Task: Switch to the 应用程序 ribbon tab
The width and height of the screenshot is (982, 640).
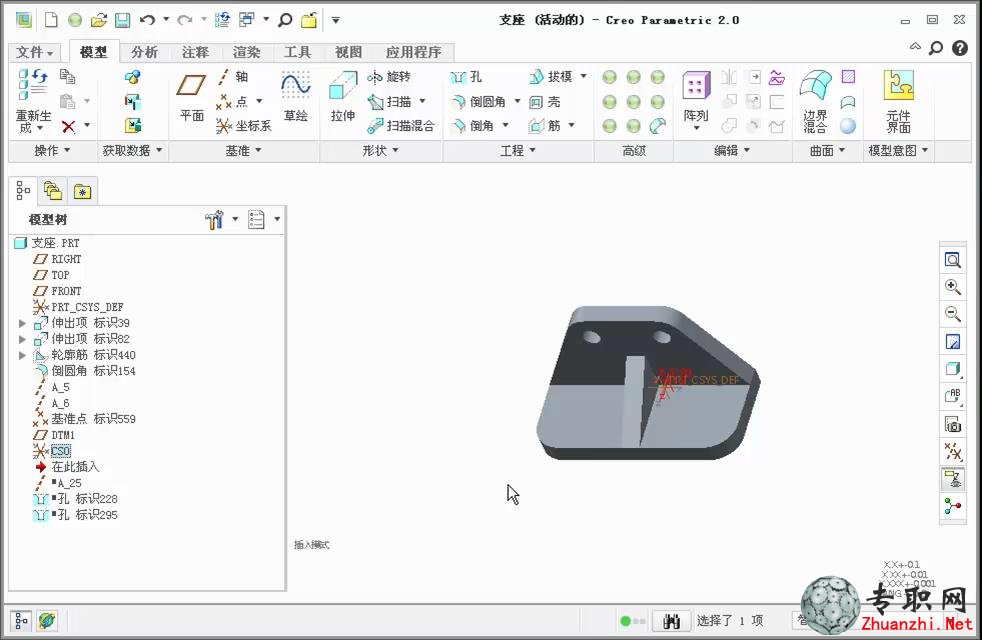Action: click(413, 52)
